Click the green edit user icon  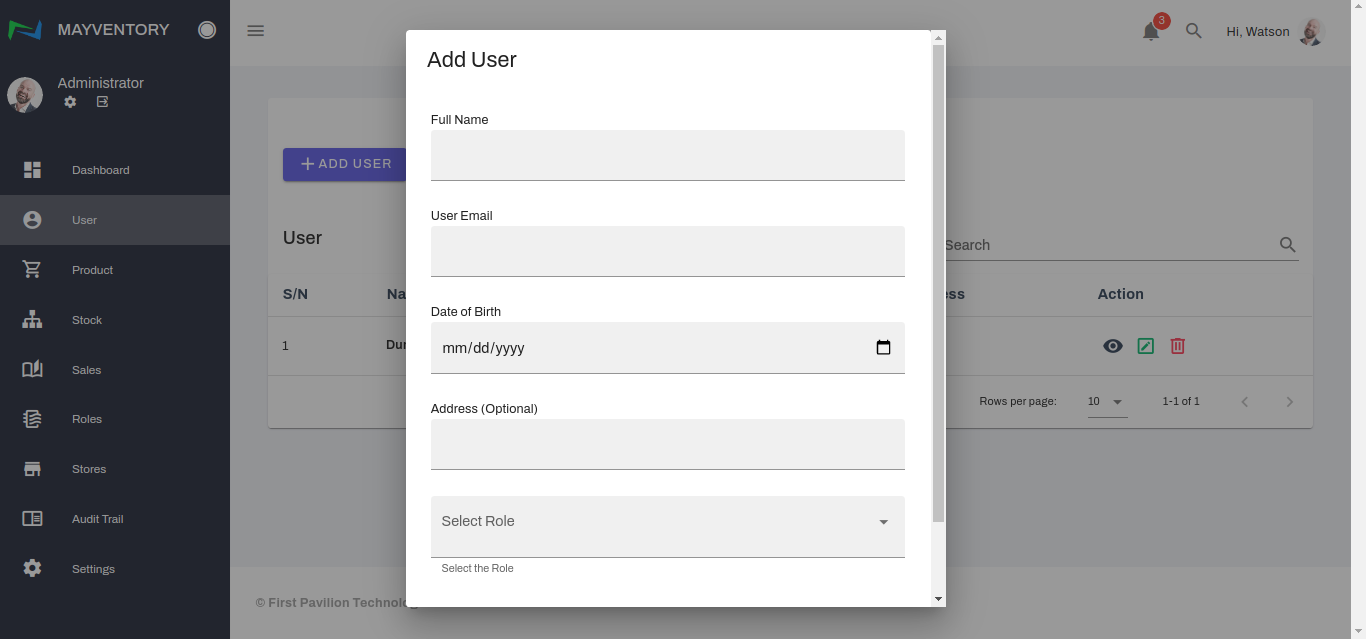pyautogui.click(x=1146, y=346)
